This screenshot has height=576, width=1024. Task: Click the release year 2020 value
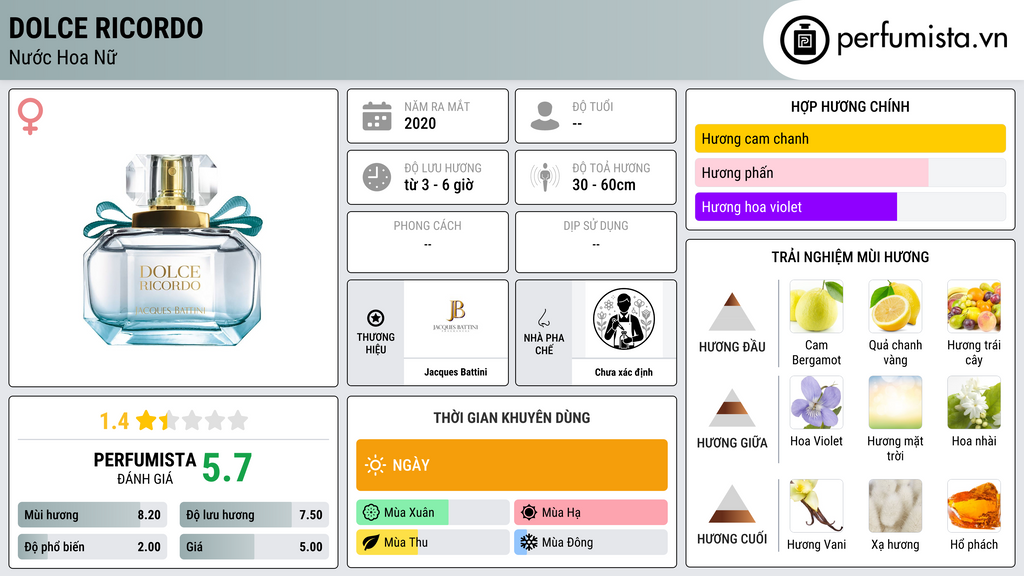(x=420, y=124)
